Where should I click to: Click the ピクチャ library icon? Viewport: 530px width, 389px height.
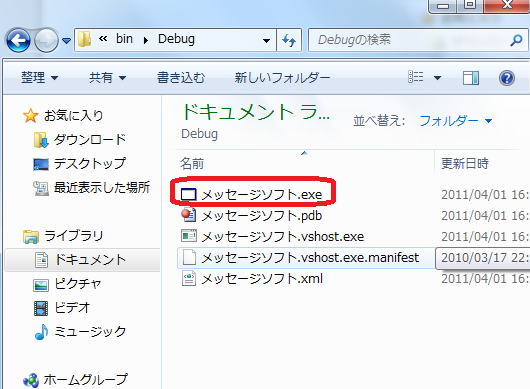coord(41,285)
